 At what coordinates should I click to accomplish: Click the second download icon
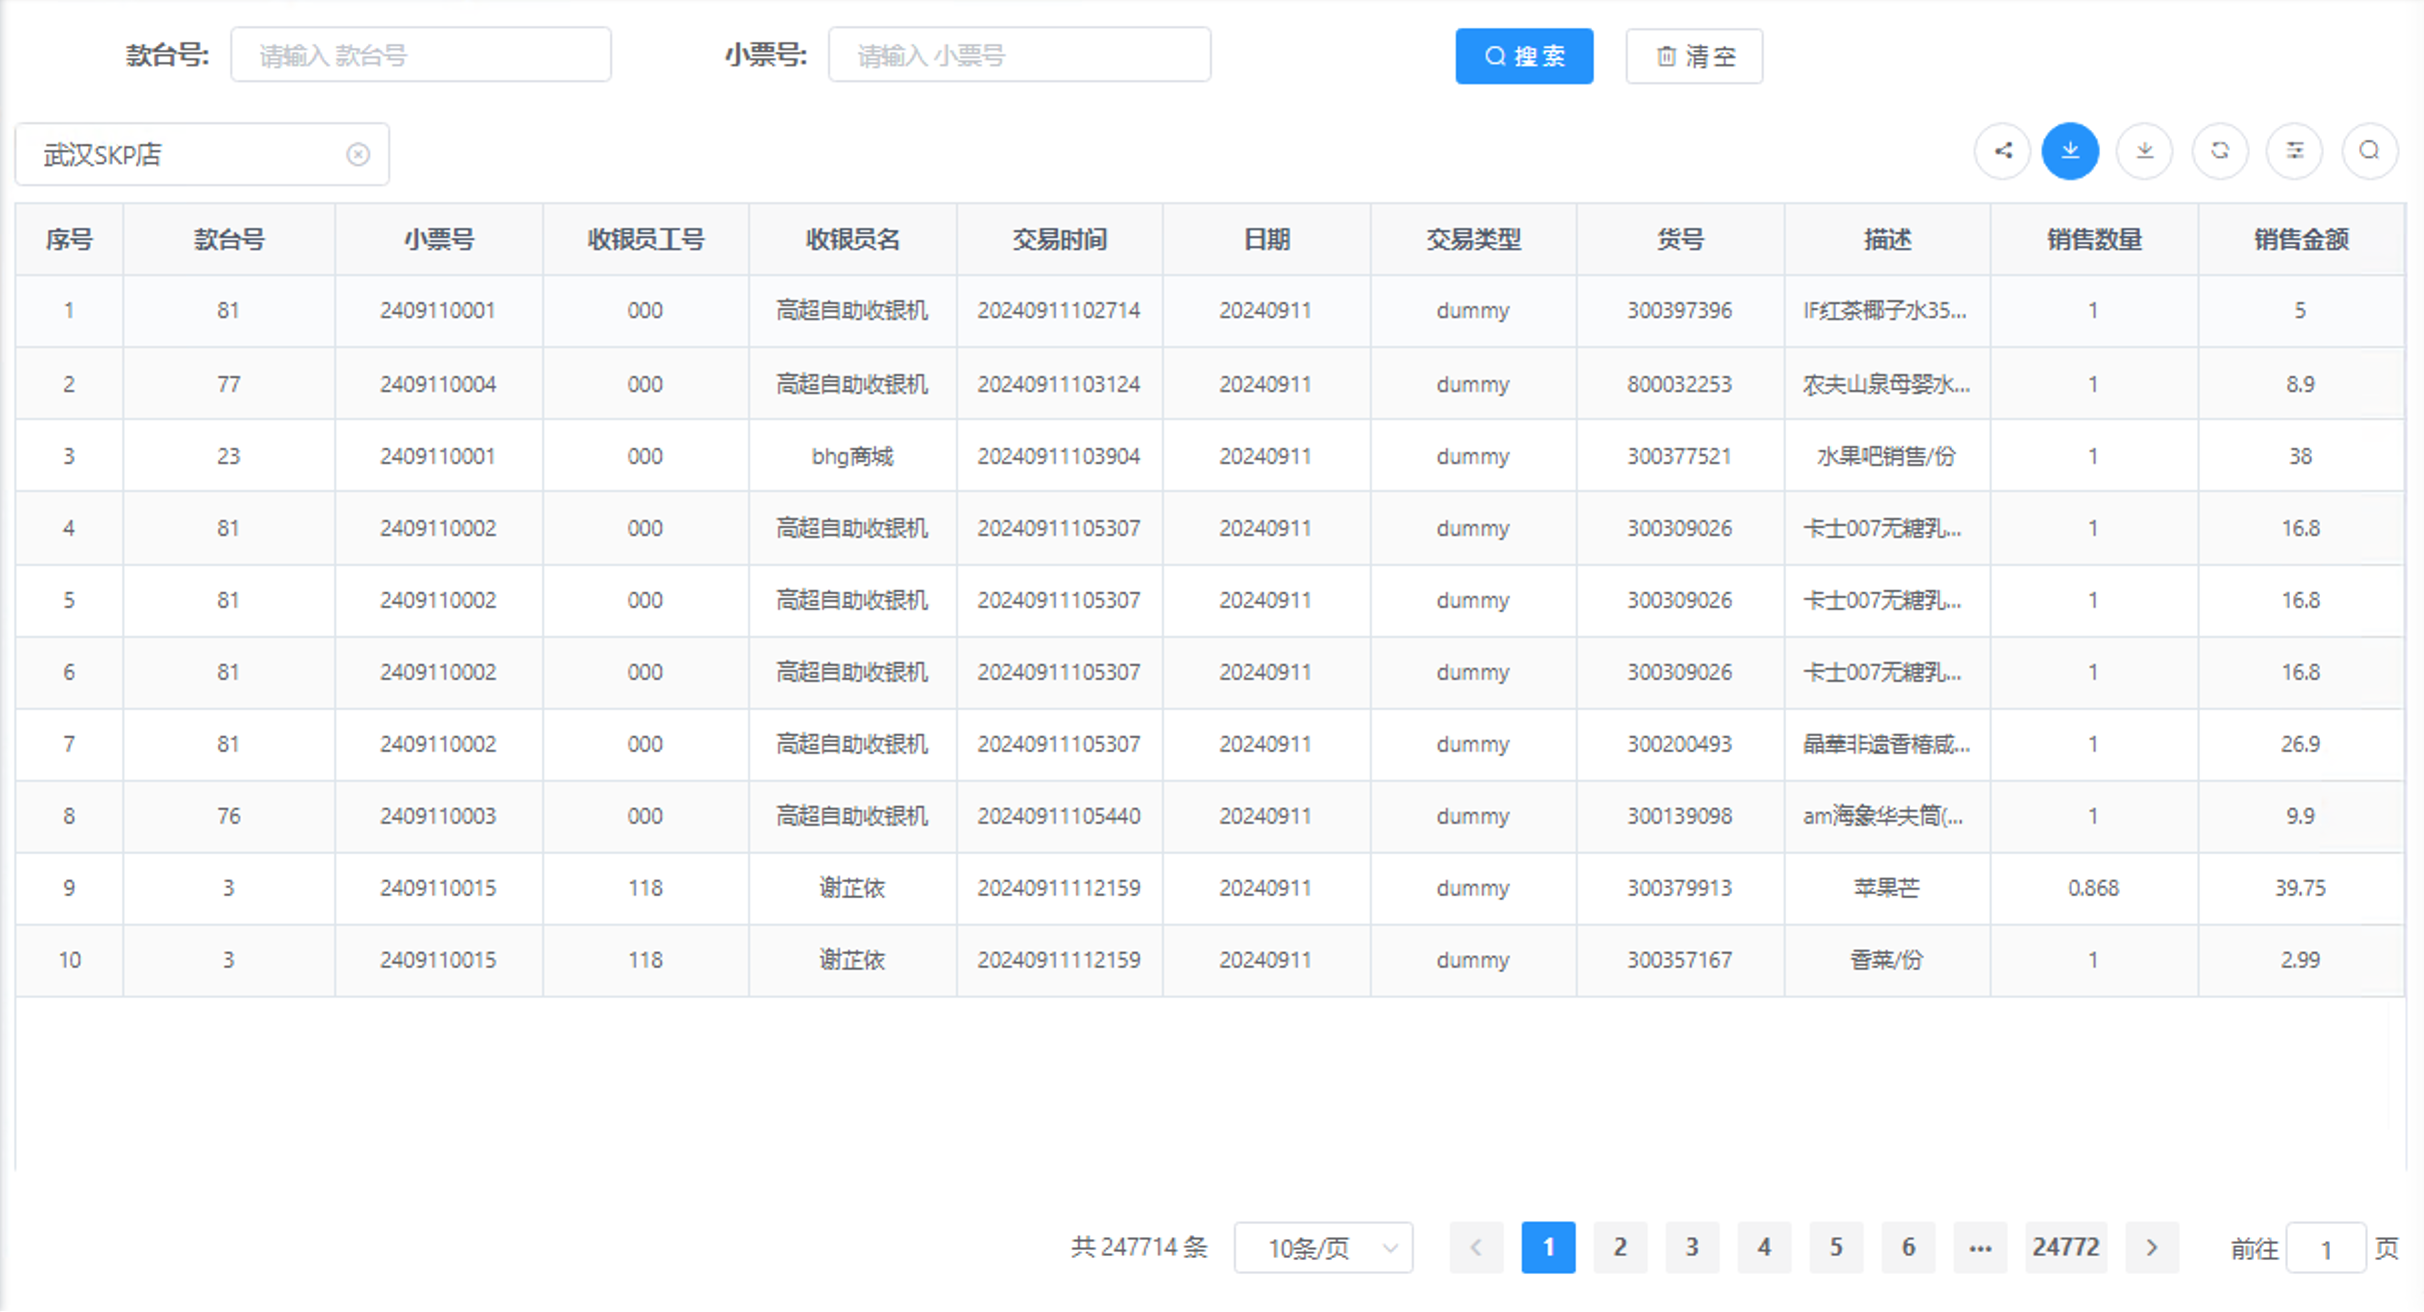(2144, 151)
